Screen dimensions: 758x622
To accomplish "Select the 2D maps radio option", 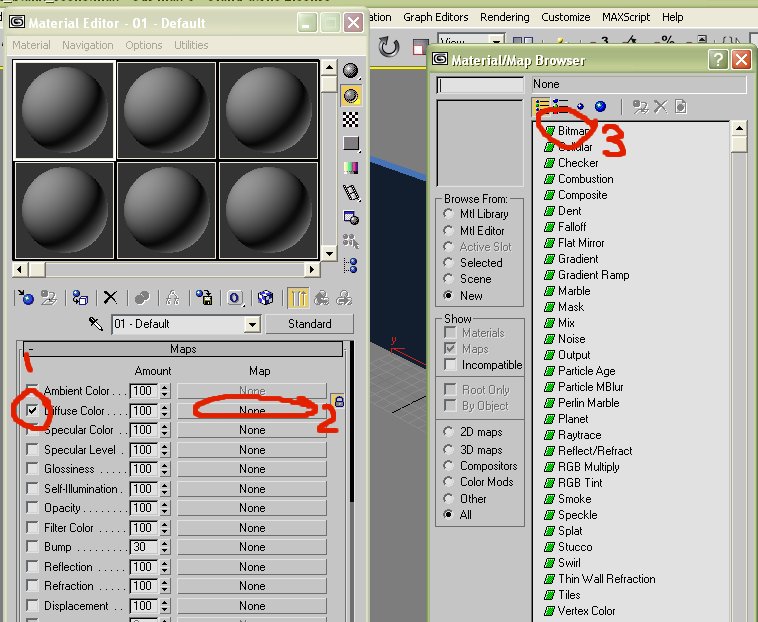I will tap(450, 432).
